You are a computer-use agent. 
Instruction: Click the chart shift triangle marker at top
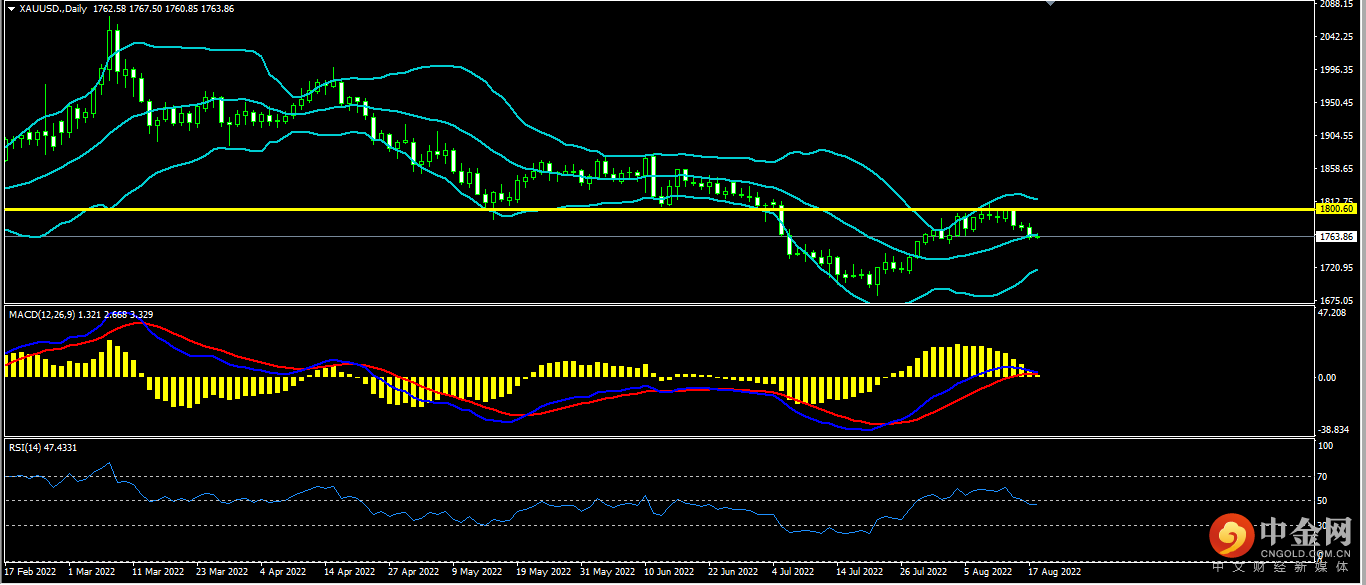point(1049,4)
